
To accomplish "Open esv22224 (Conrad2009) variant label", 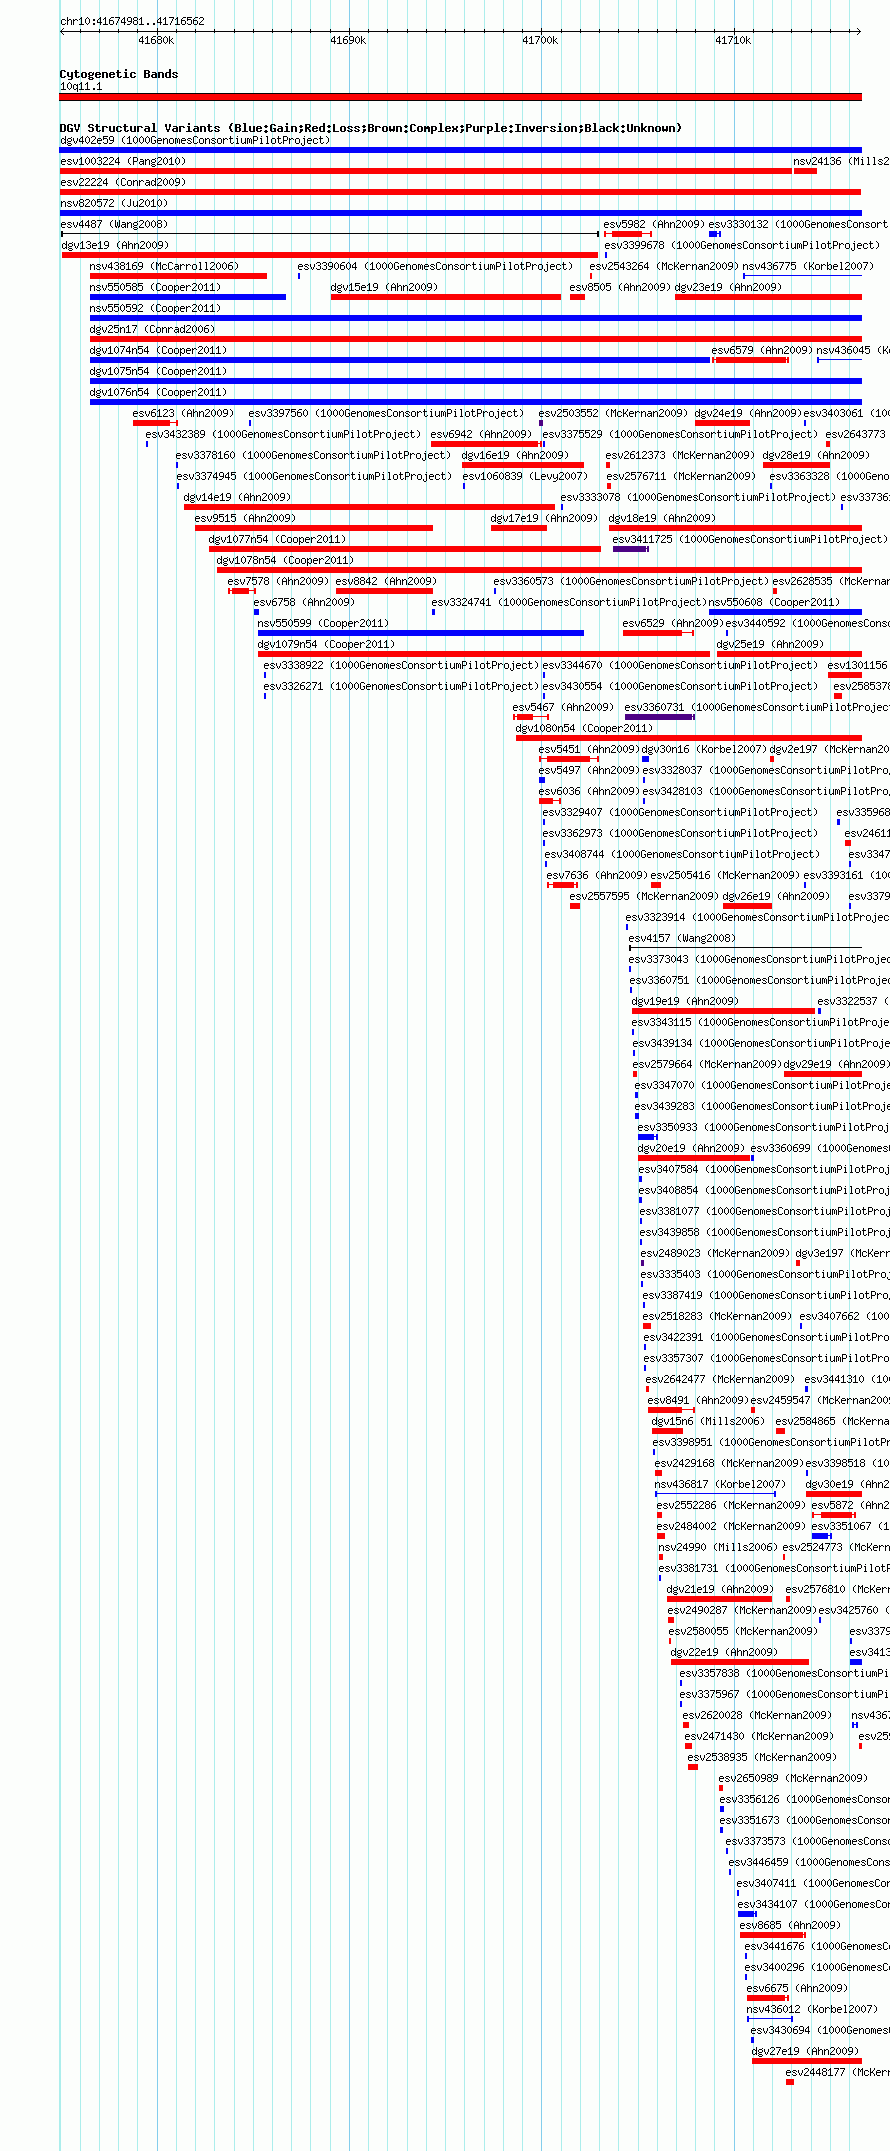I will point(123,182).
